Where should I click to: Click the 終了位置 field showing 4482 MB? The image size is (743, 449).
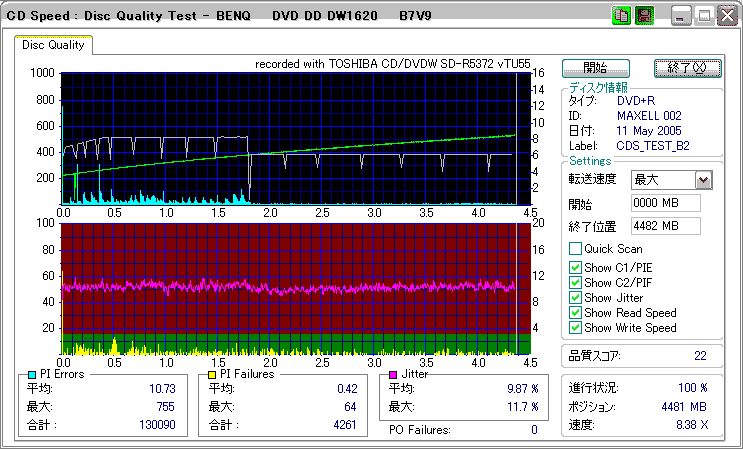tap(666, 226)
